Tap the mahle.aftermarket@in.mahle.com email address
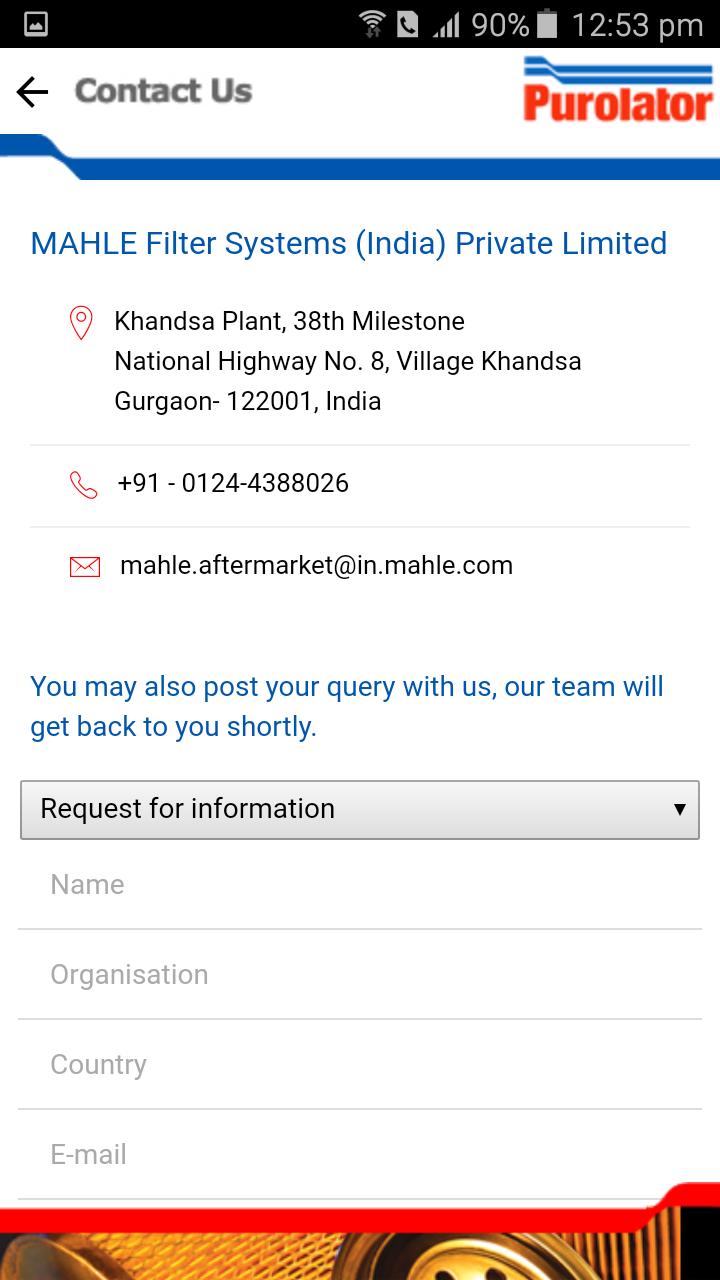720x1280 pixels. pyautogui.click(x=316, y=566)
